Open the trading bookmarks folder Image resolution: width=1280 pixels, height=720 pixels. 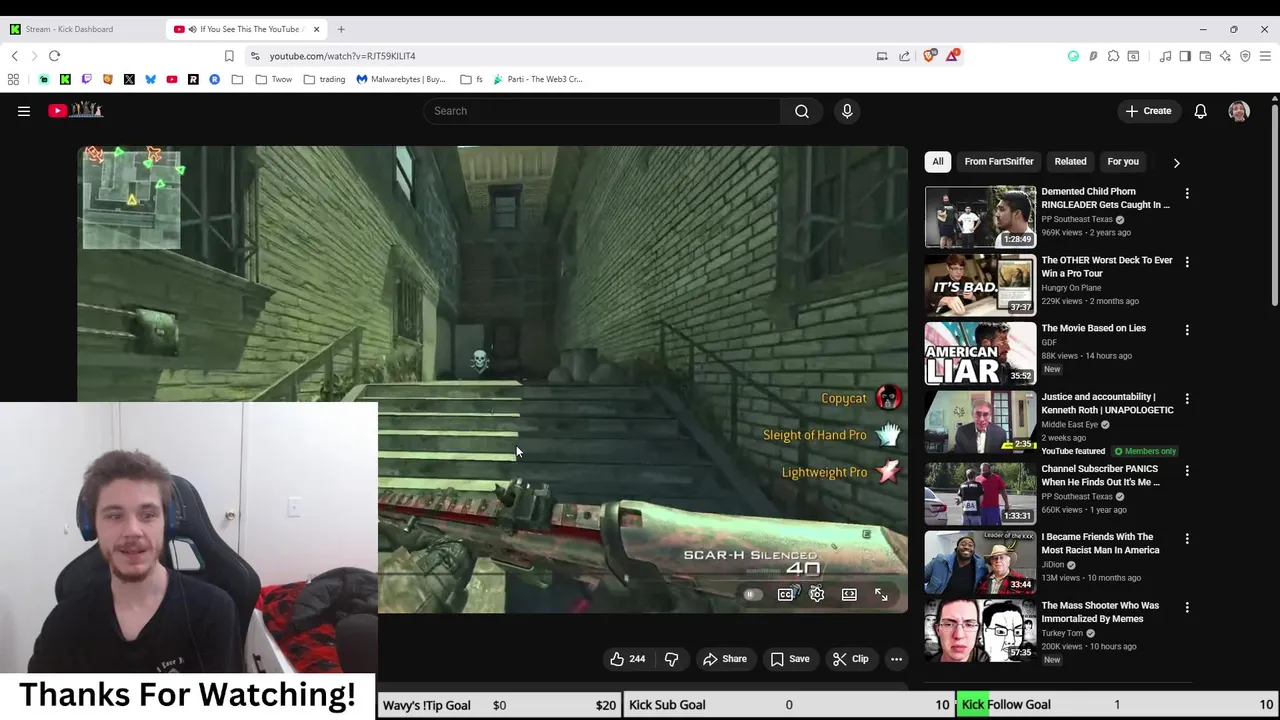(324, 79)
